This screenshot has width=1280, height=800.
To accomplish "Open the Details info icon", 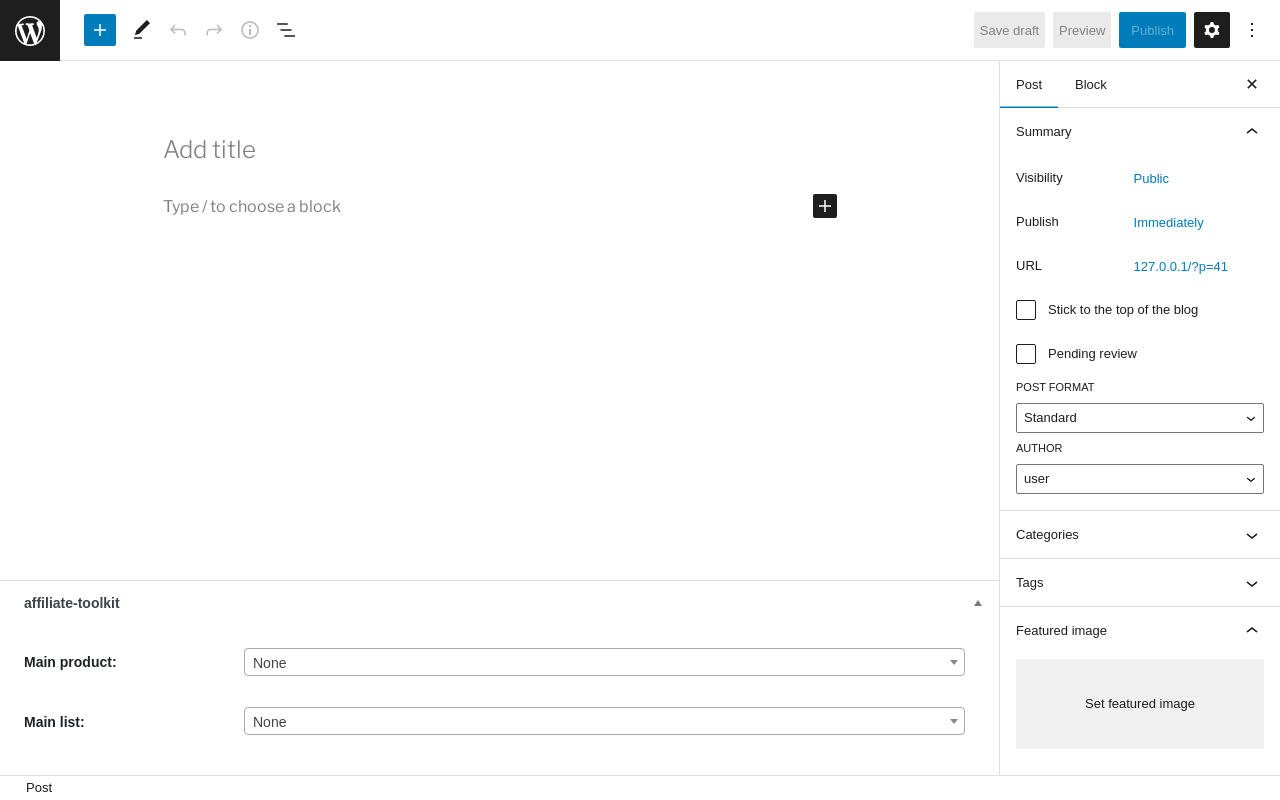I will click(250, 30).
